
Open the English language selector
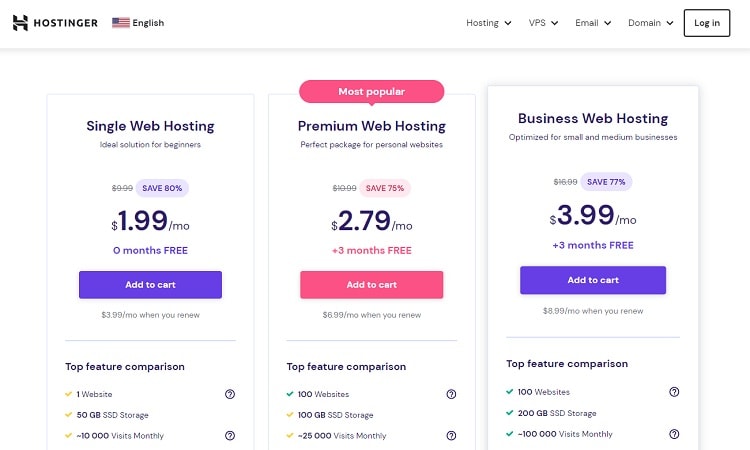(138, 22)
